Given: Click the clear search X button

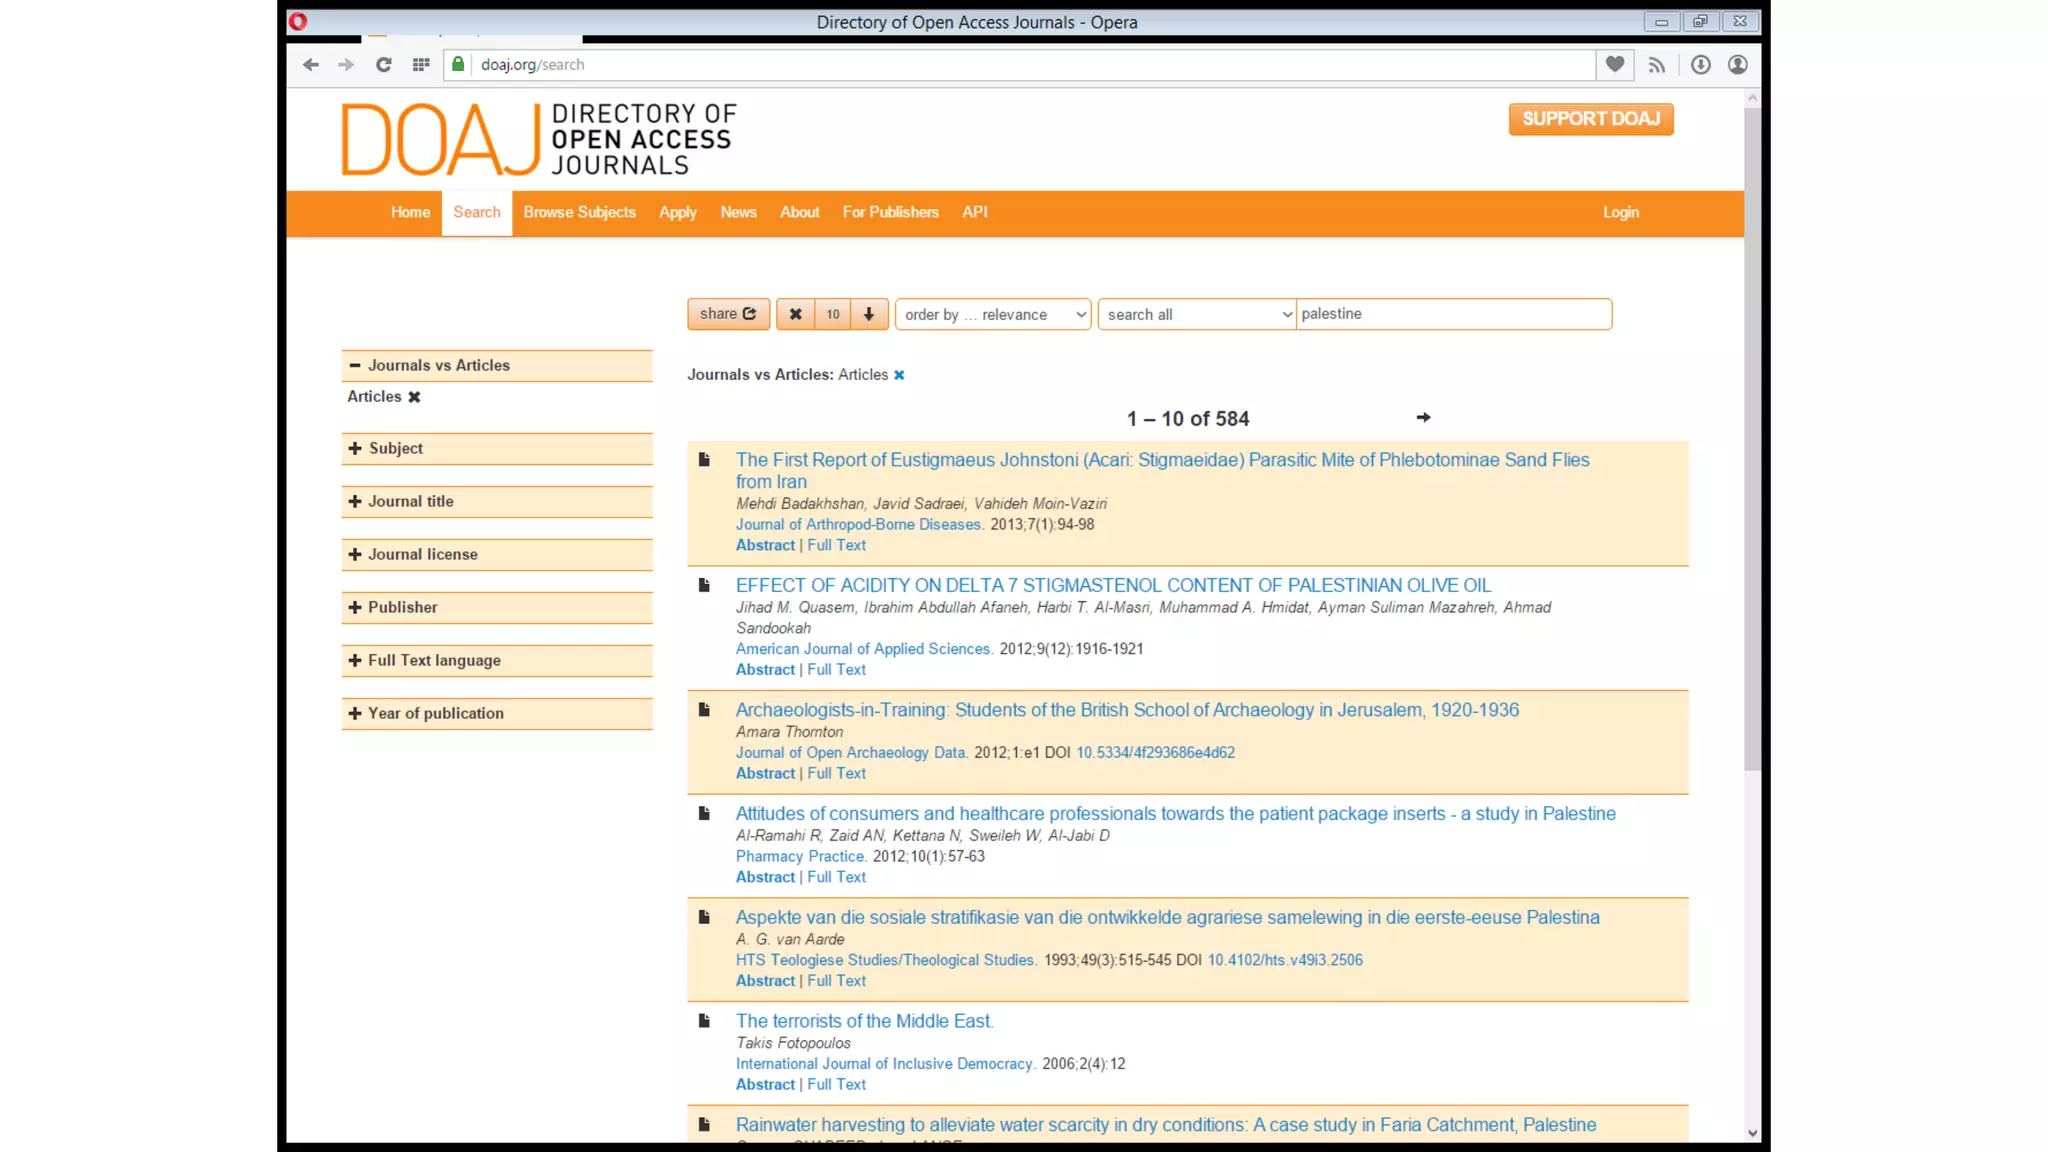Looking at the screenshot, I should coord(795,314).
